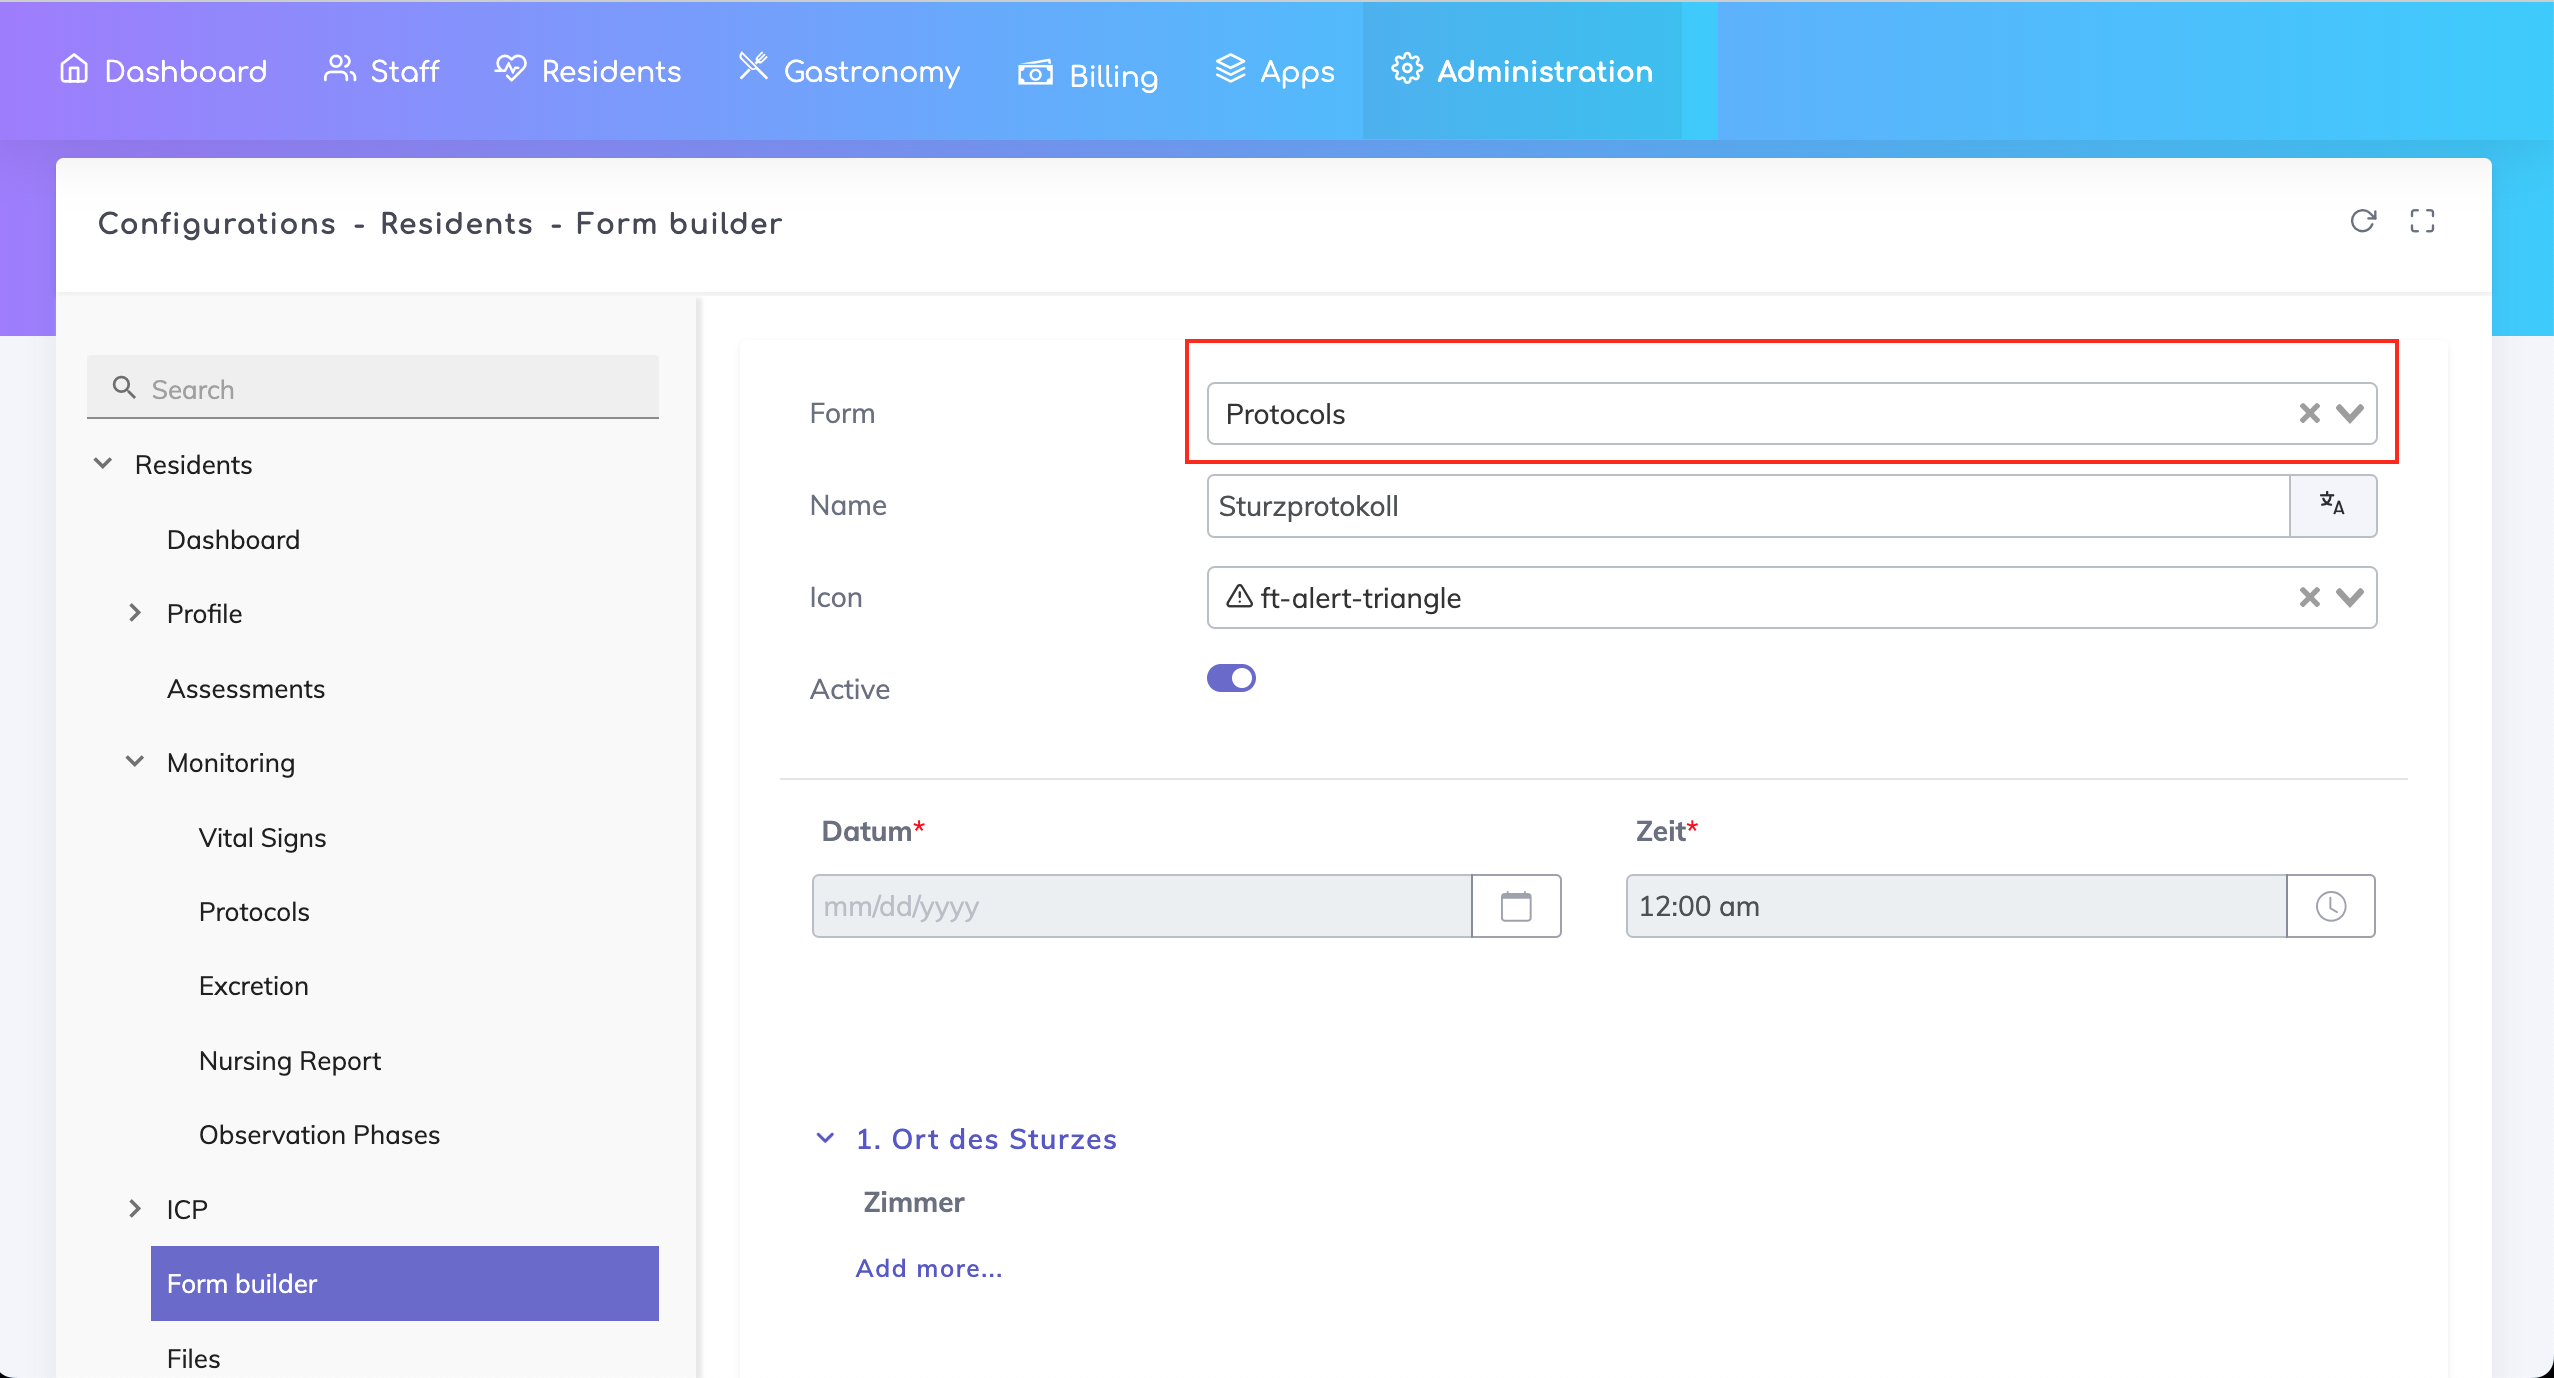
Task: Open the calendar picker for Datum
Action: click(x=1516, y=906)
